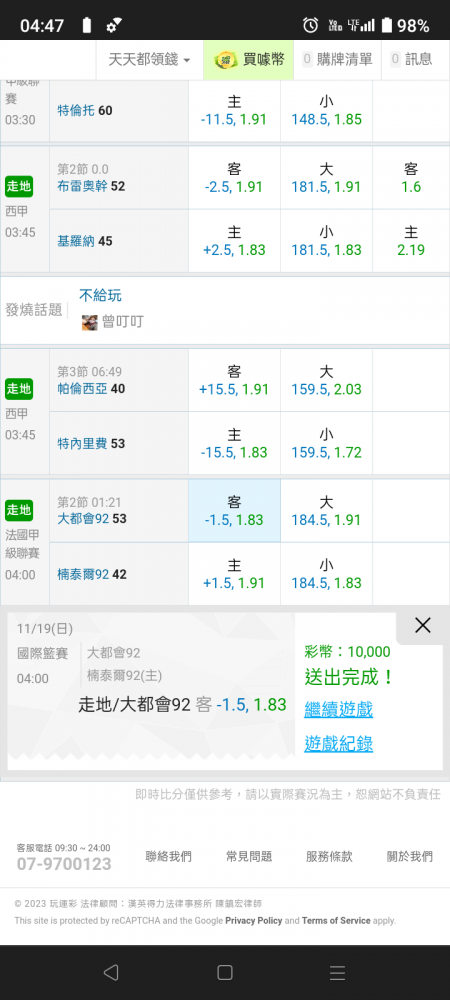Tap the coin icon beside 買噱幣
The height and width of the screenshot is (1000, 450).
point(224,60)
